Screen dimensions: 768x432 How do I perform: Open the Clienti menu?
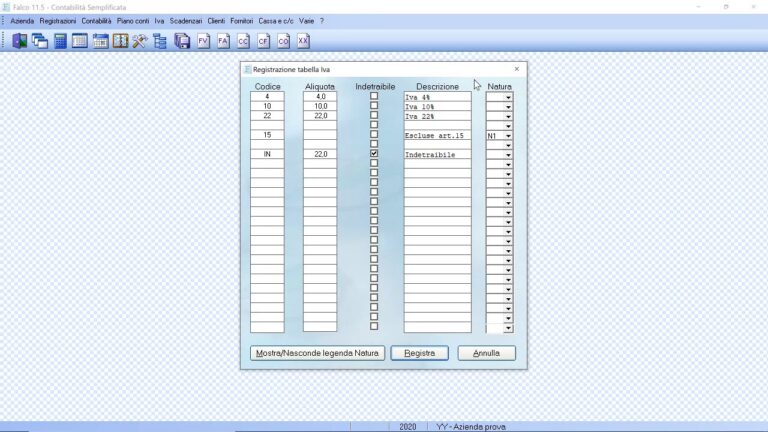216,21
